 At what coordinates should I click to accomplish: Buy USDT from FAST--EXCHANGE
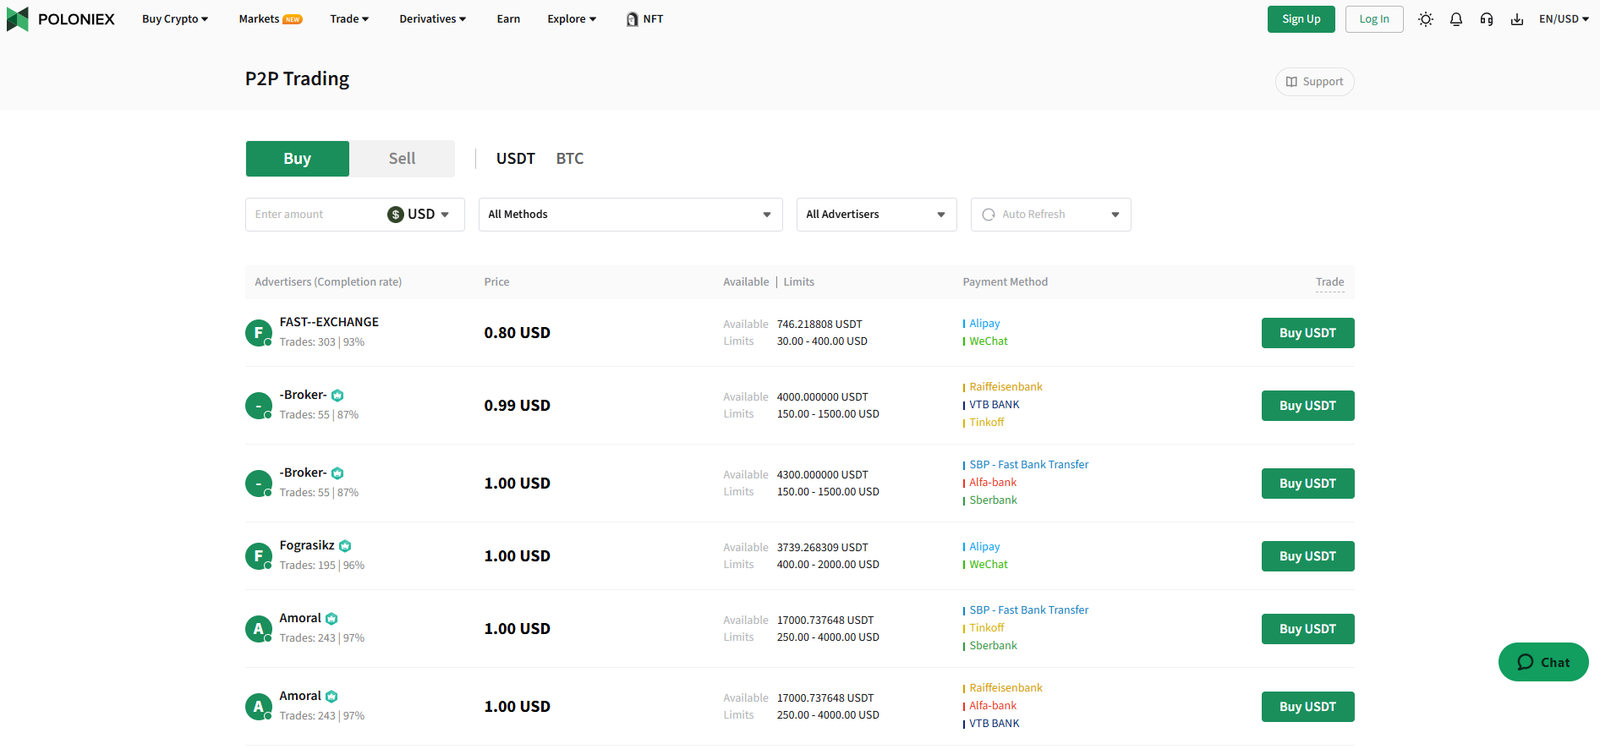[x=1308, y=333]
